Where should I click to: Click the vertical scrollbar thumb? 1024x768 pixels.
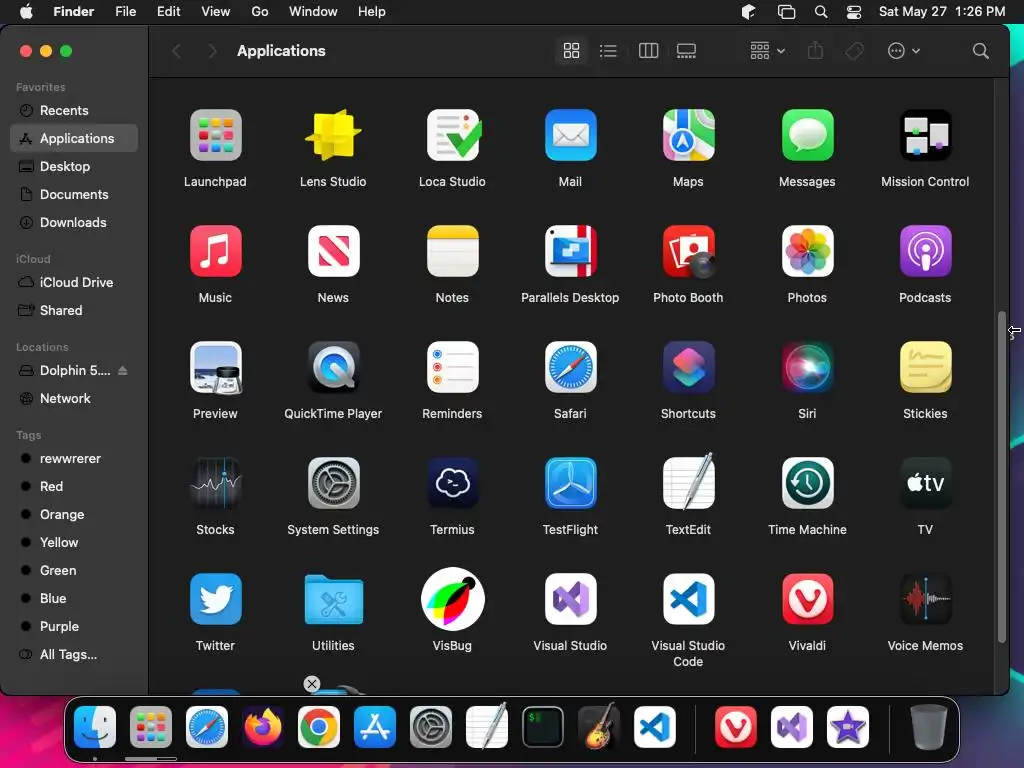[1002, 477]
